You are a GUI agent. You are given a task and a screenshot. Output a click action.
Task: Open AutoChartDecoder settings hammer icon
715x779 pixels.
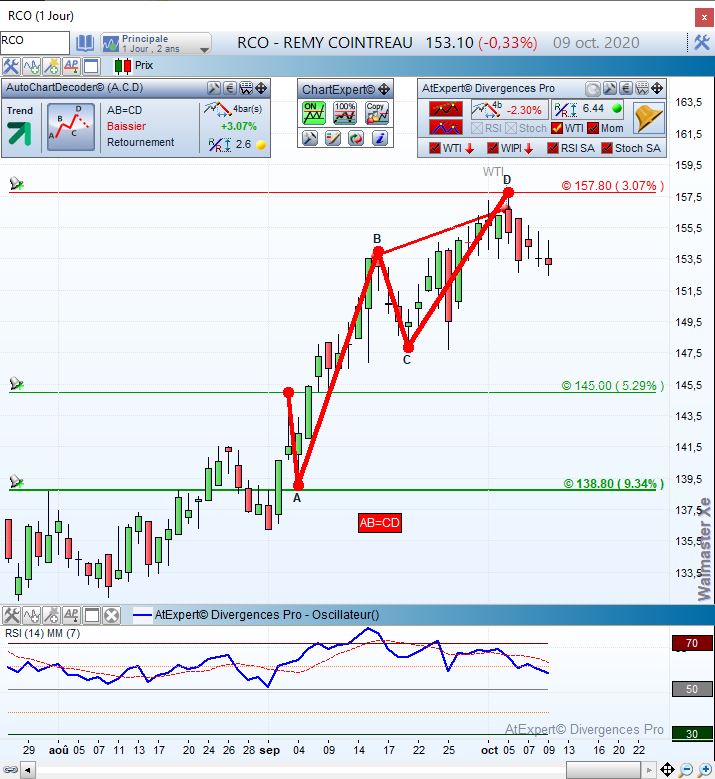pyautogui.click(x=214, y=88)
